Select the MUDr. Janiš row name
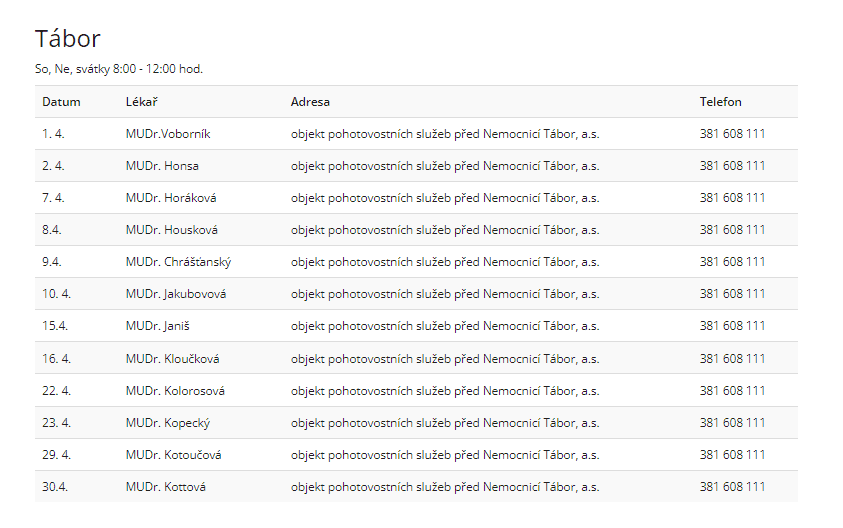The width and height of the screenshot is (843, 528). click(158, 326)
